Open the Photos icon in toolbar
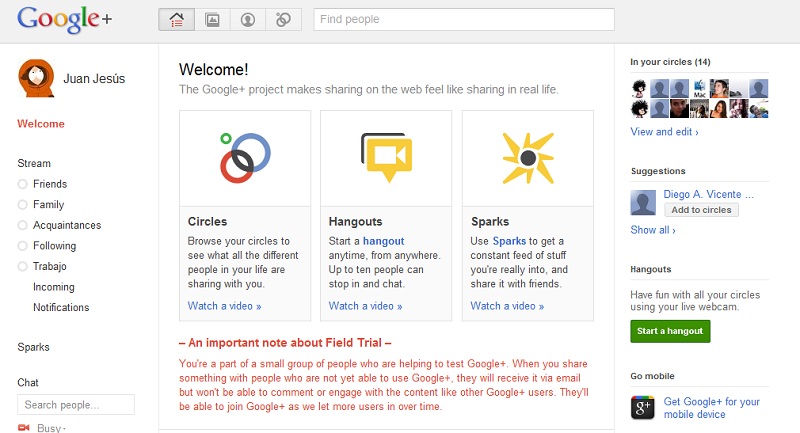Viewport: 800px width, 433px height. (x=212, y=20)
